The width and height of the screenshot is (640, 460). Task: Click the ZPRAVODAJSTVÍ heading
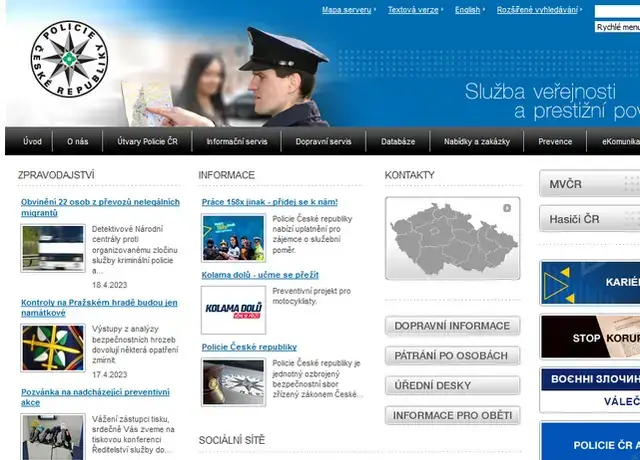pos(56,175)
